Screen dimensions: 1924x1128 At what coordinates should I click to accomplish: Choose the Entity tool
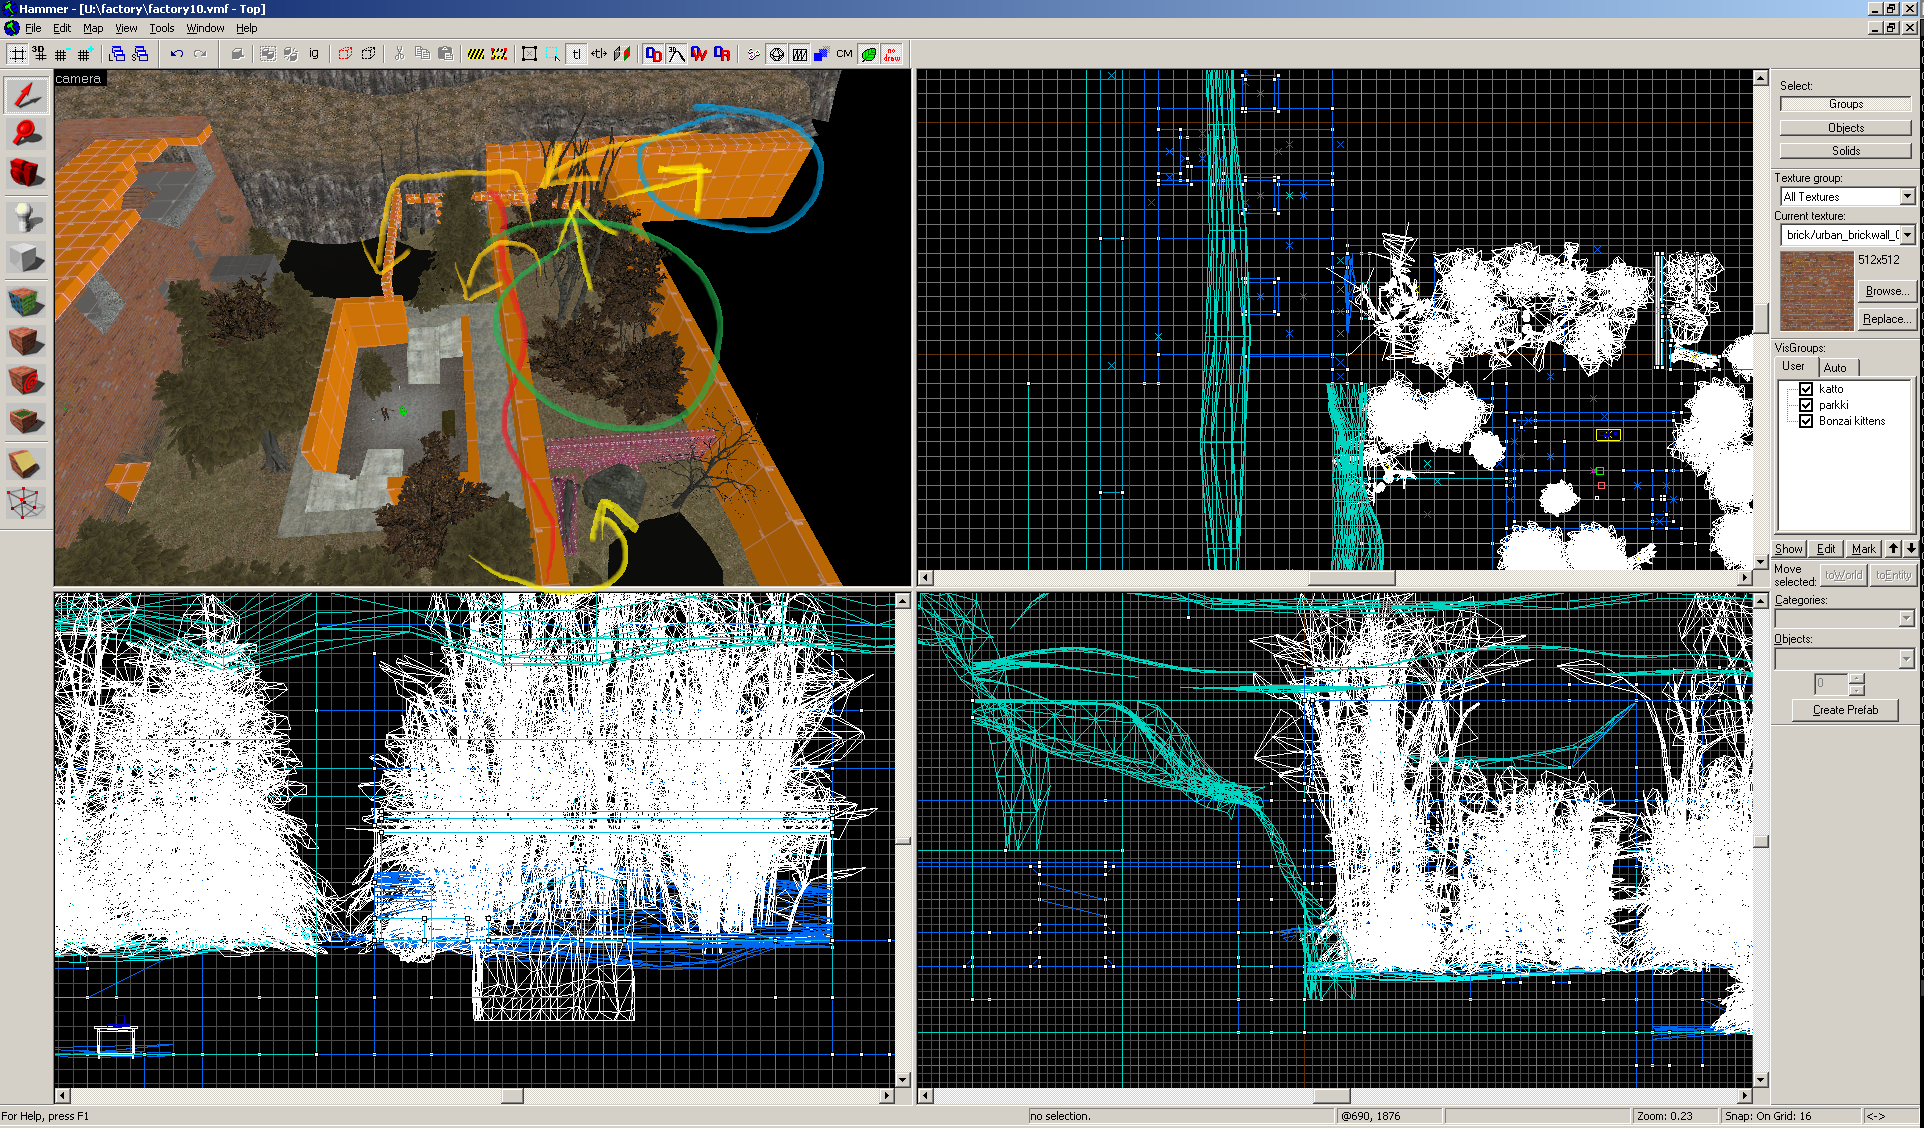[x=26, y=217]
